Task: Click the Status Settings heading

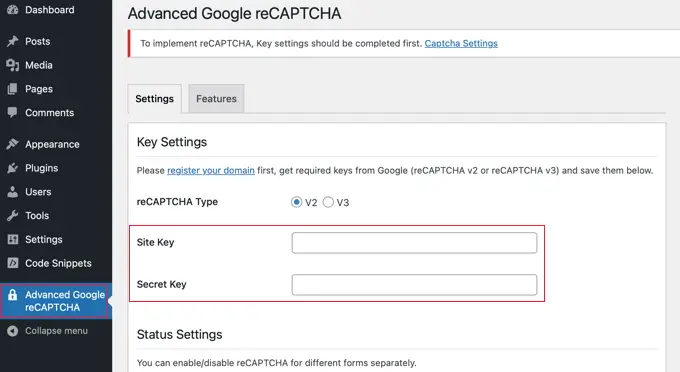Action: tap(180, 335)
